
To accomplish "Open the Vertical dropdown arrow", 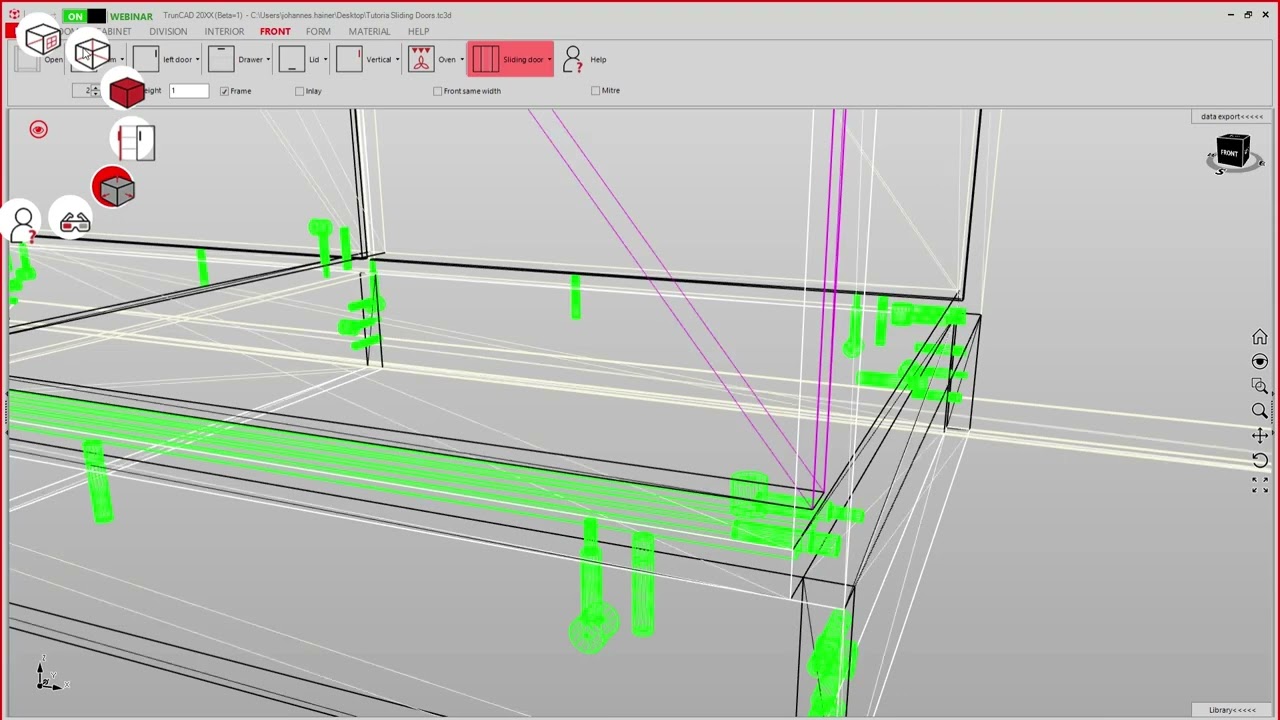I will (397, 60).
